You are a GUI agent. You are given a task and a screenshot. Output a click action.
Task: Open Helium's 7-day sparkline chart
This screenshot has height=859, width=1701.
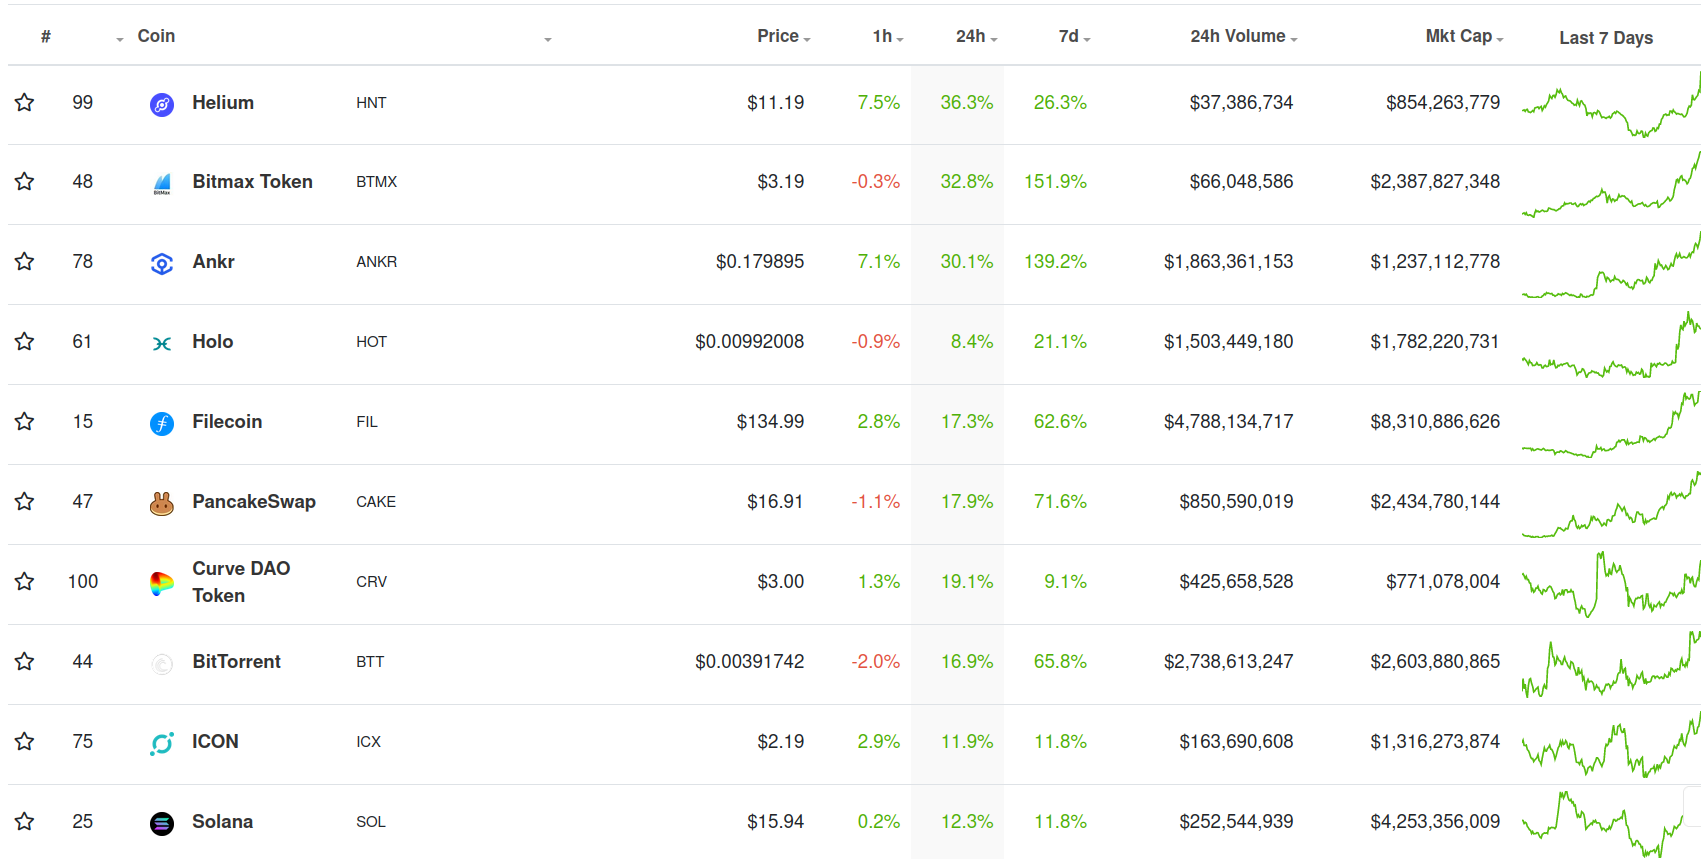(x=1611, y=104)
